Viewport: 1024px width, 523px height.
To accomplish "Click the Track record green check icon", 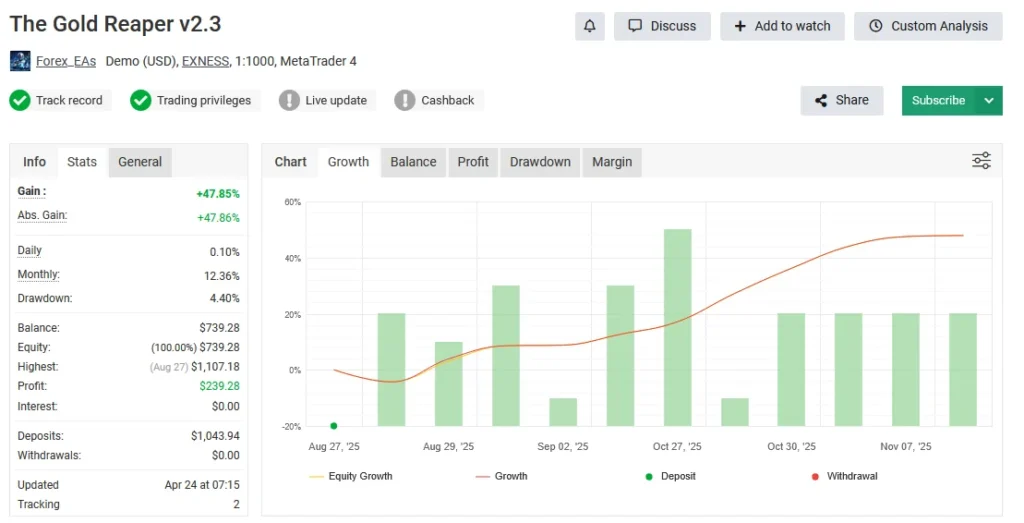I will point(20,101).
